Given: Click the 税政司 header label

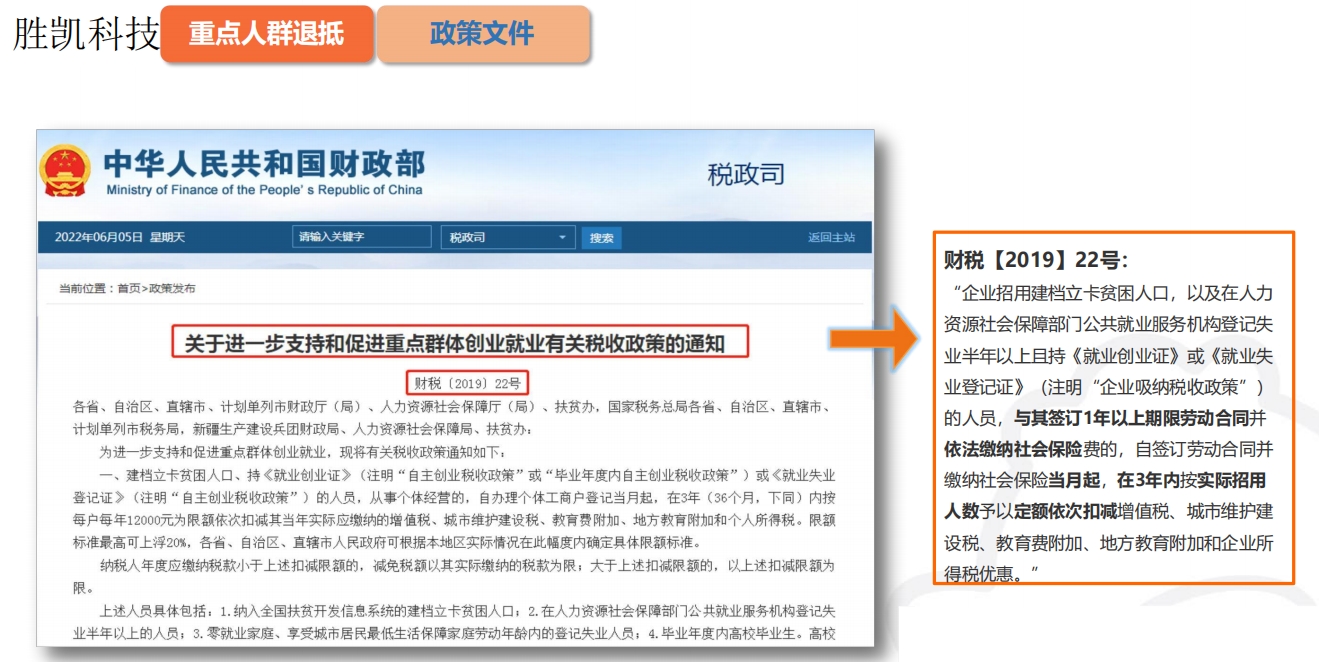Looking at the screenshot, I should [745, 174].
